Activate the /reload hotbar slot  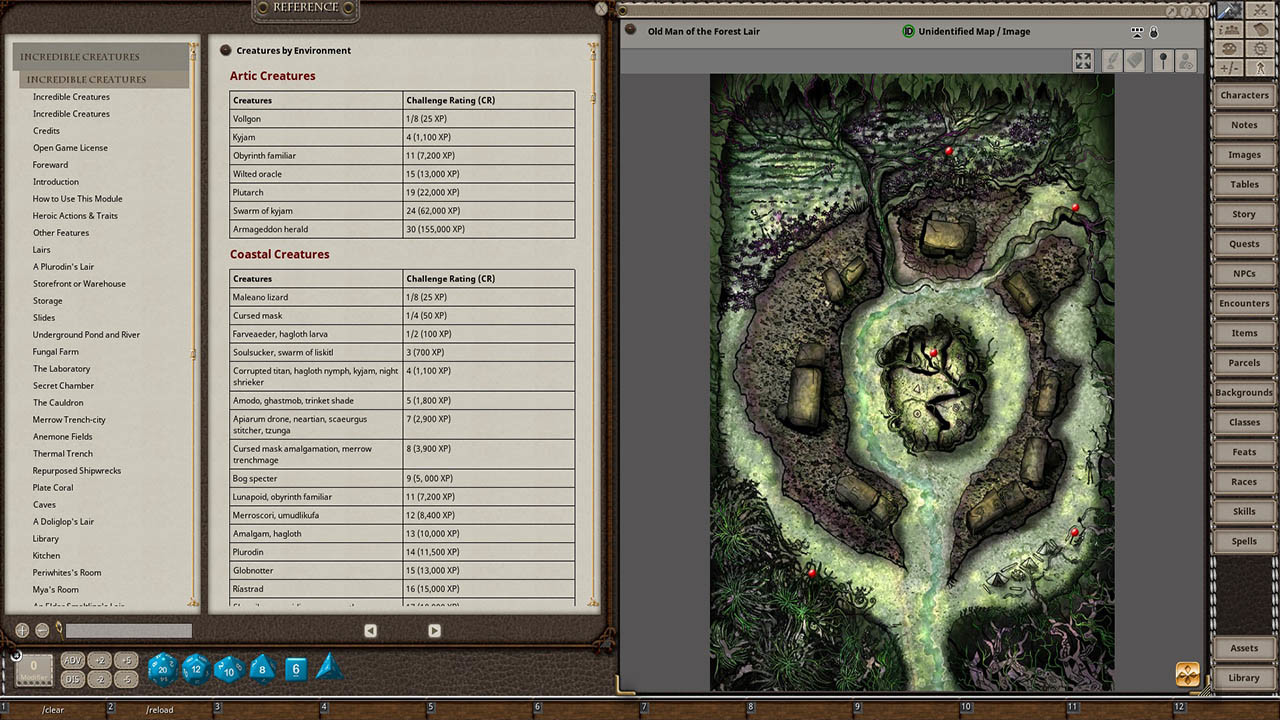coord(159,709)
